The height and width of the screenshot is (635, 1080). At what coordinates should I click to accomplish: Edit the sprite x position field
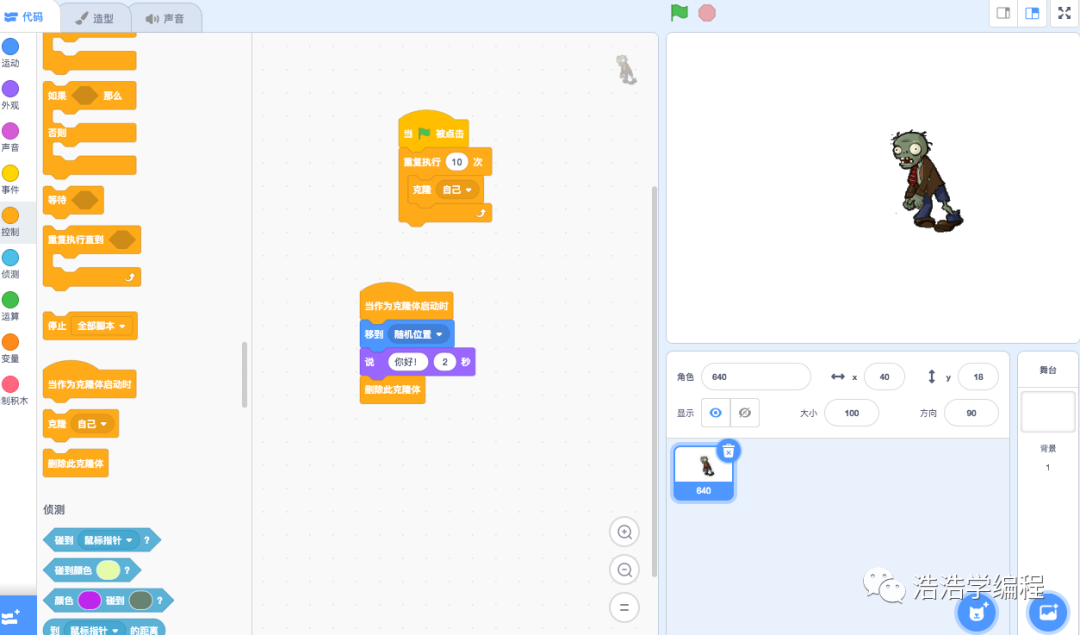click(884, 377)
